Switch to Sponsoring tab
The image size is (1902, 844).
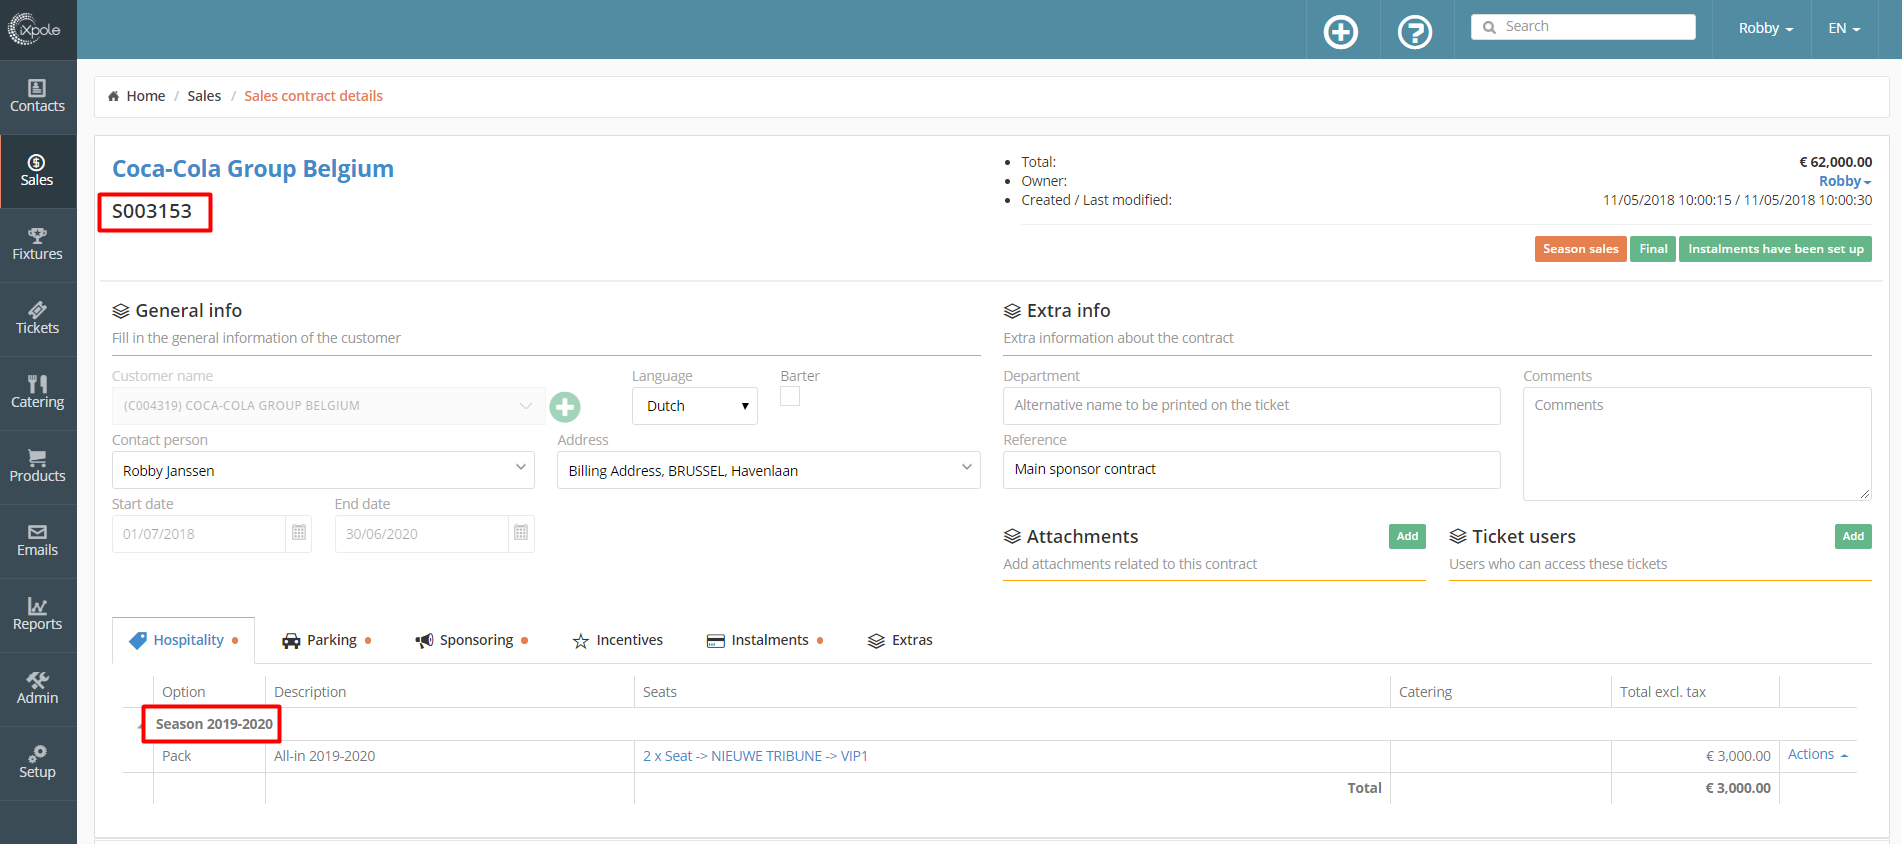(x=472, y=640)
